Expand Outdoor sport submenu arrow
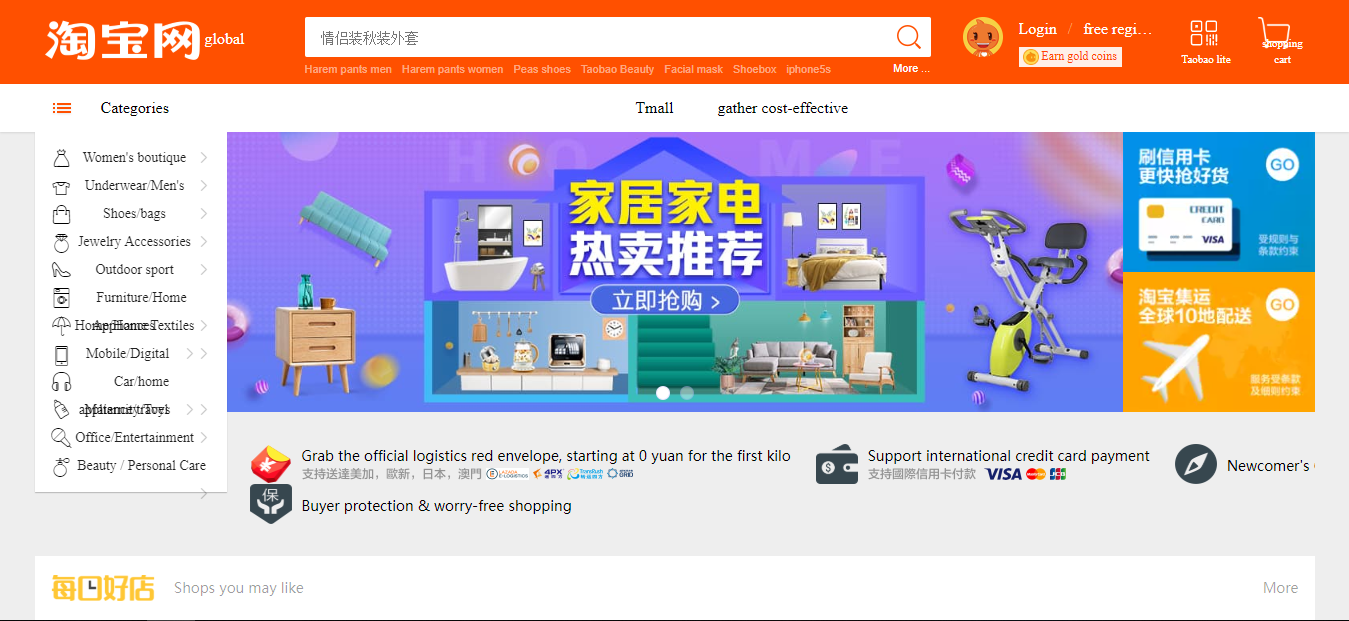Image resolution: width=1349 pixels, height=621 pixels. [203, 270]
